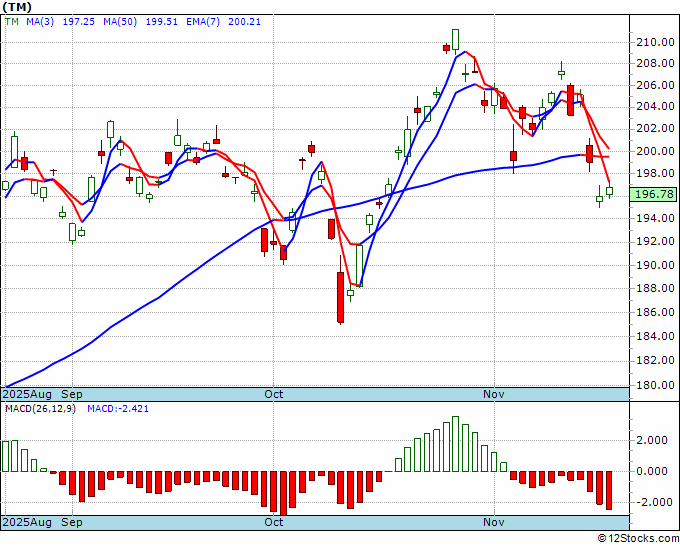680x546 pixels.
Task: Click the 184.00 price axis label
Action: point(655,336)
